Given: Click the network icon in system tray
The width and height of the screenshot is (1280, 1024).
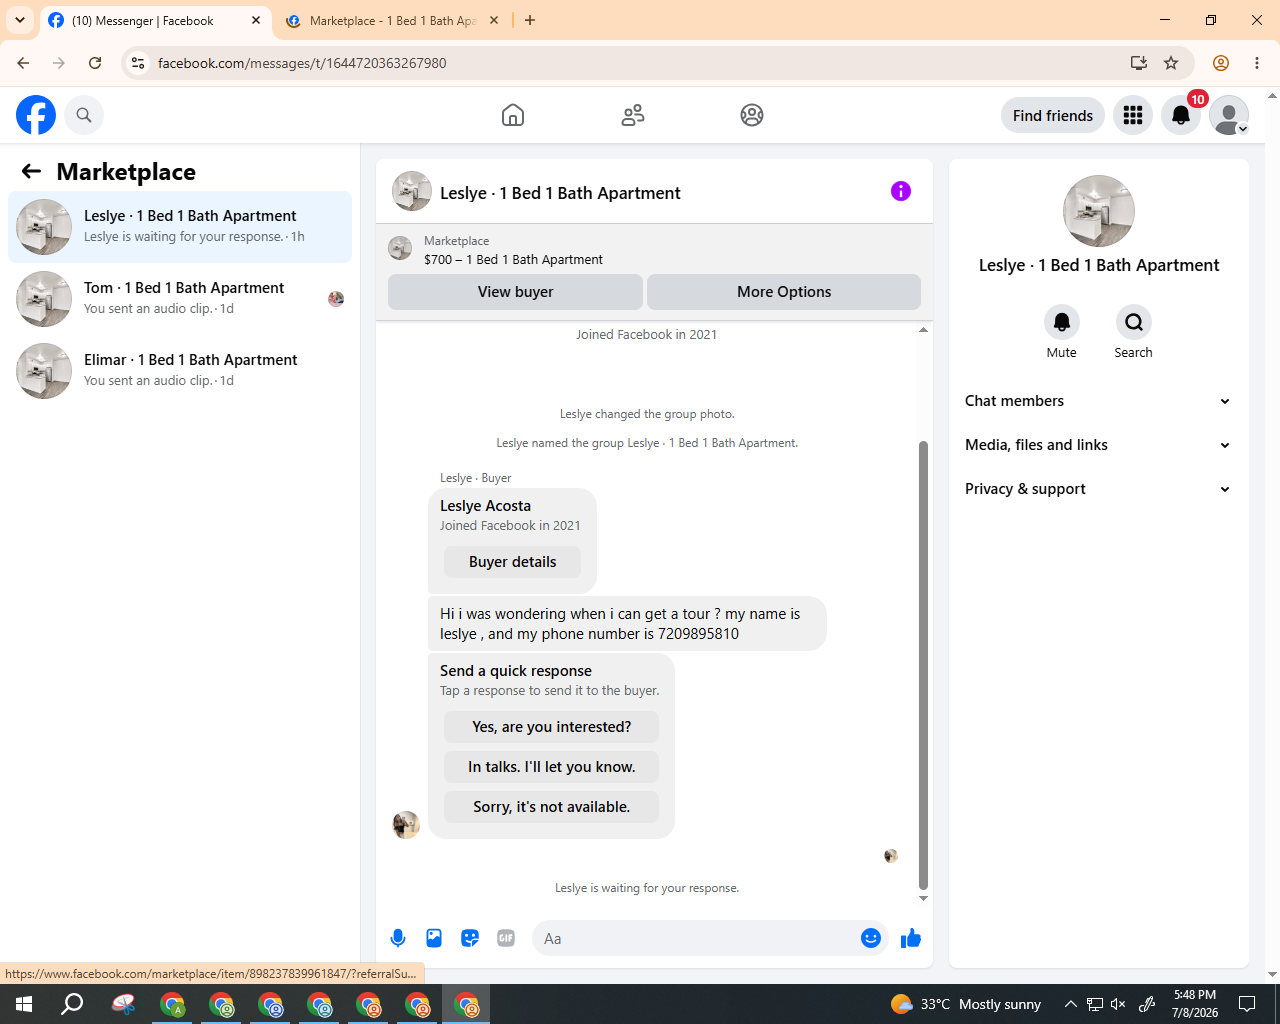Looking at the screenshot, I should pyautogui.click(x=1094, y=1004).
